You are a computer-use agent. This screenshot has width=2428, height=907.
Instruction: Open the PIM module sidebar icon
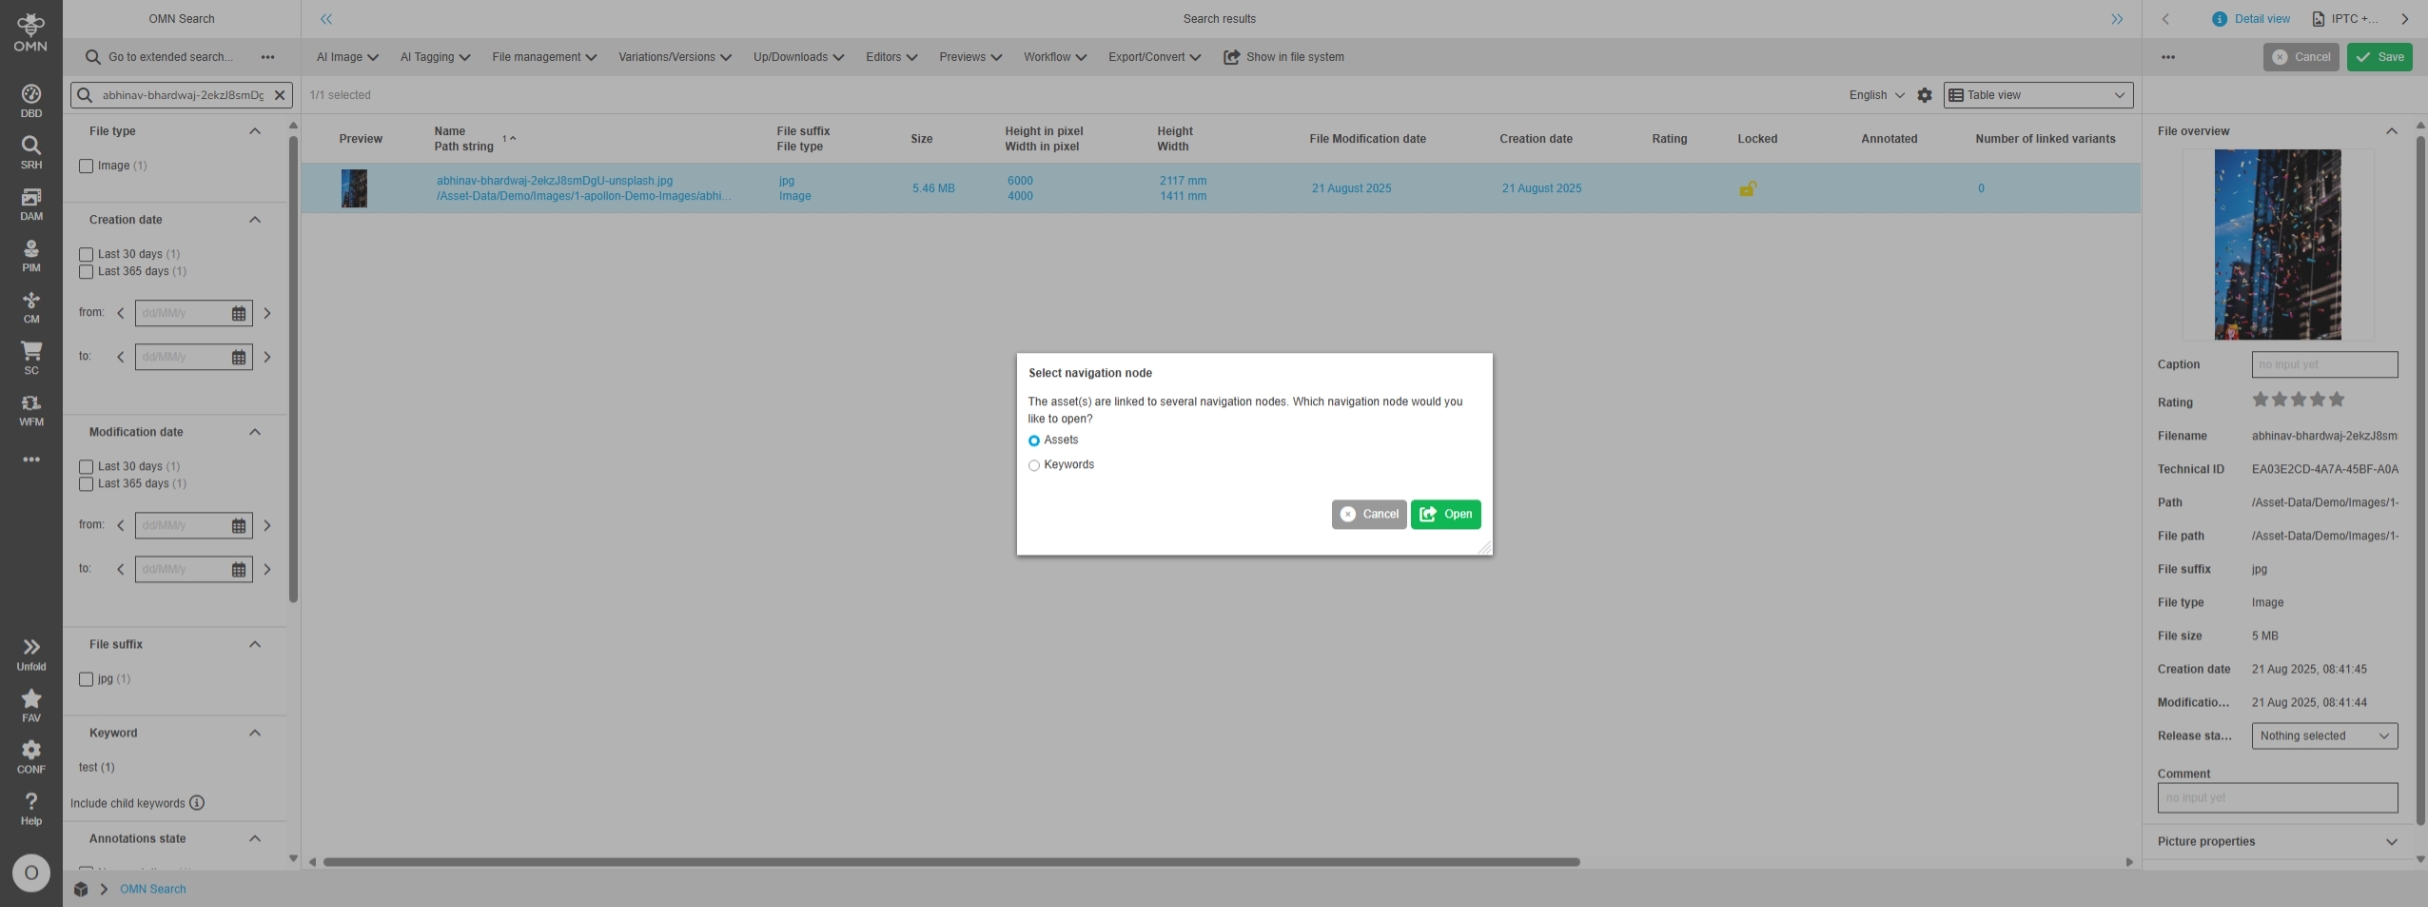click(31, 256)
